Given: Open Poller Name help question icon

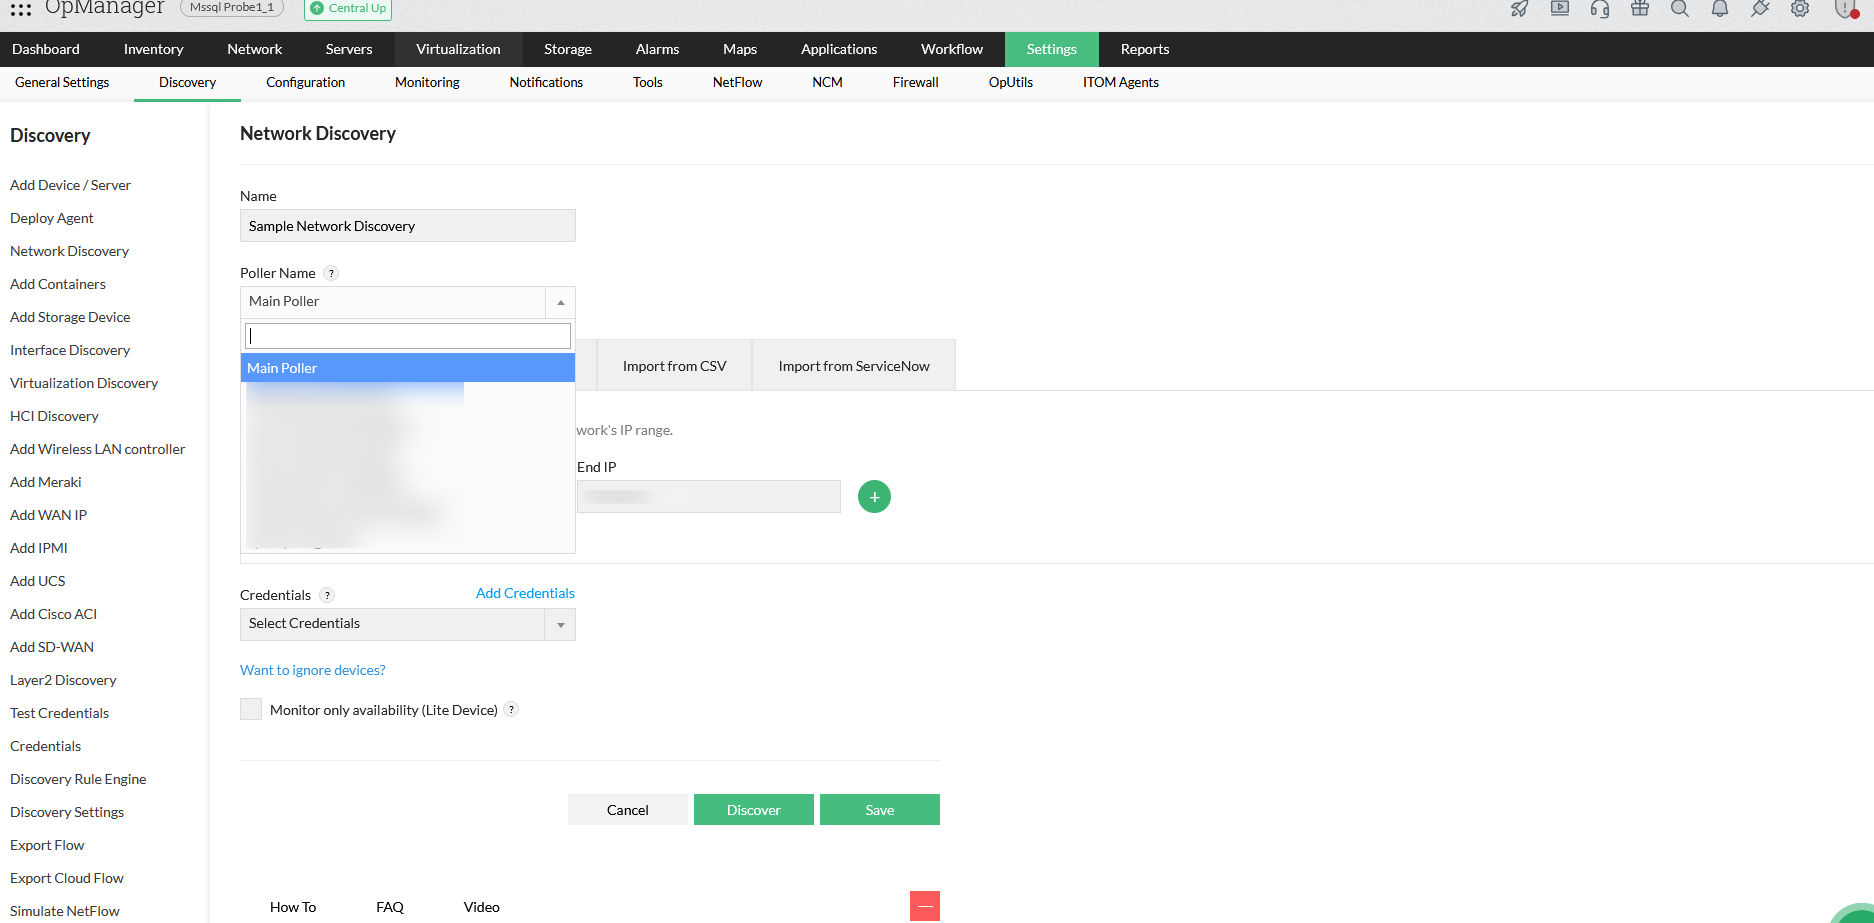Looking at the screenshot, I should (332, 273).
